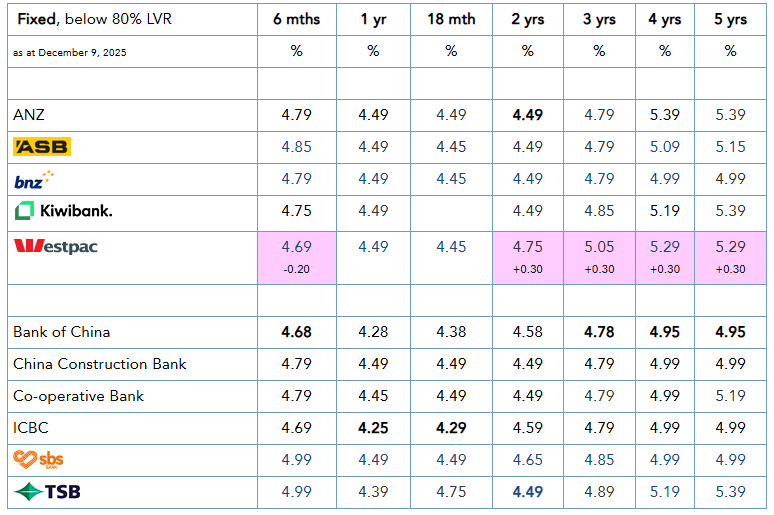This screenshot has width=774, height=515.
Task: Select the Co-operative Bank link
Action: (x=79, y=396)
